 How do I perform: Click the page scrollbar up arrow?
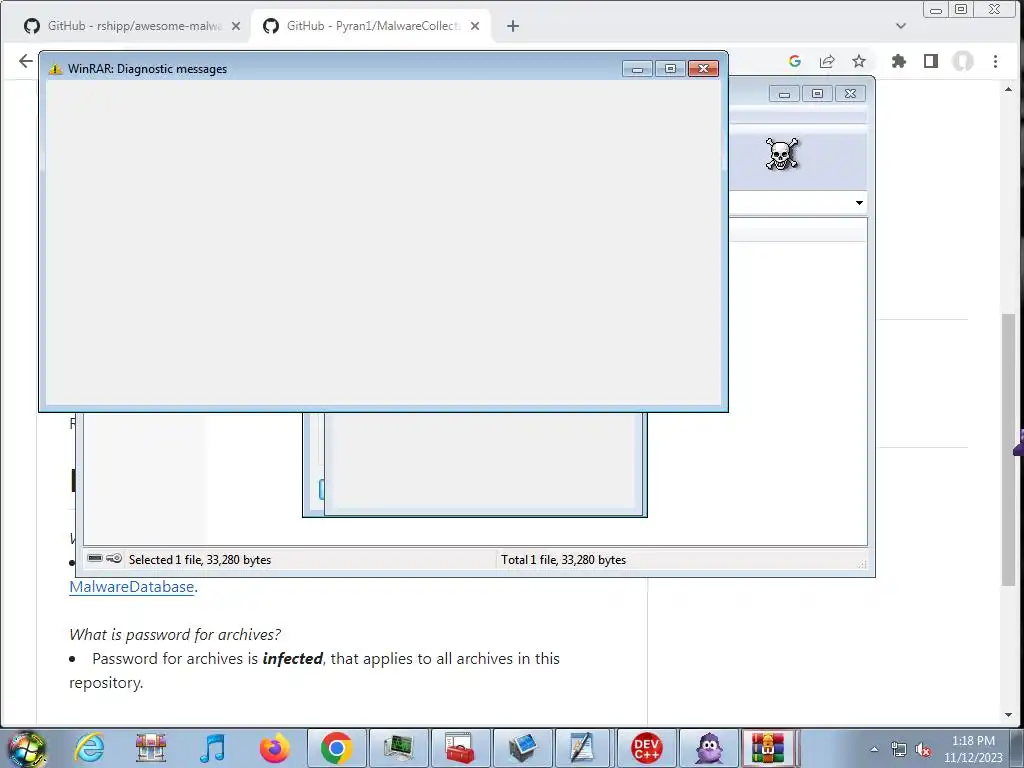tap(1008, 89)
